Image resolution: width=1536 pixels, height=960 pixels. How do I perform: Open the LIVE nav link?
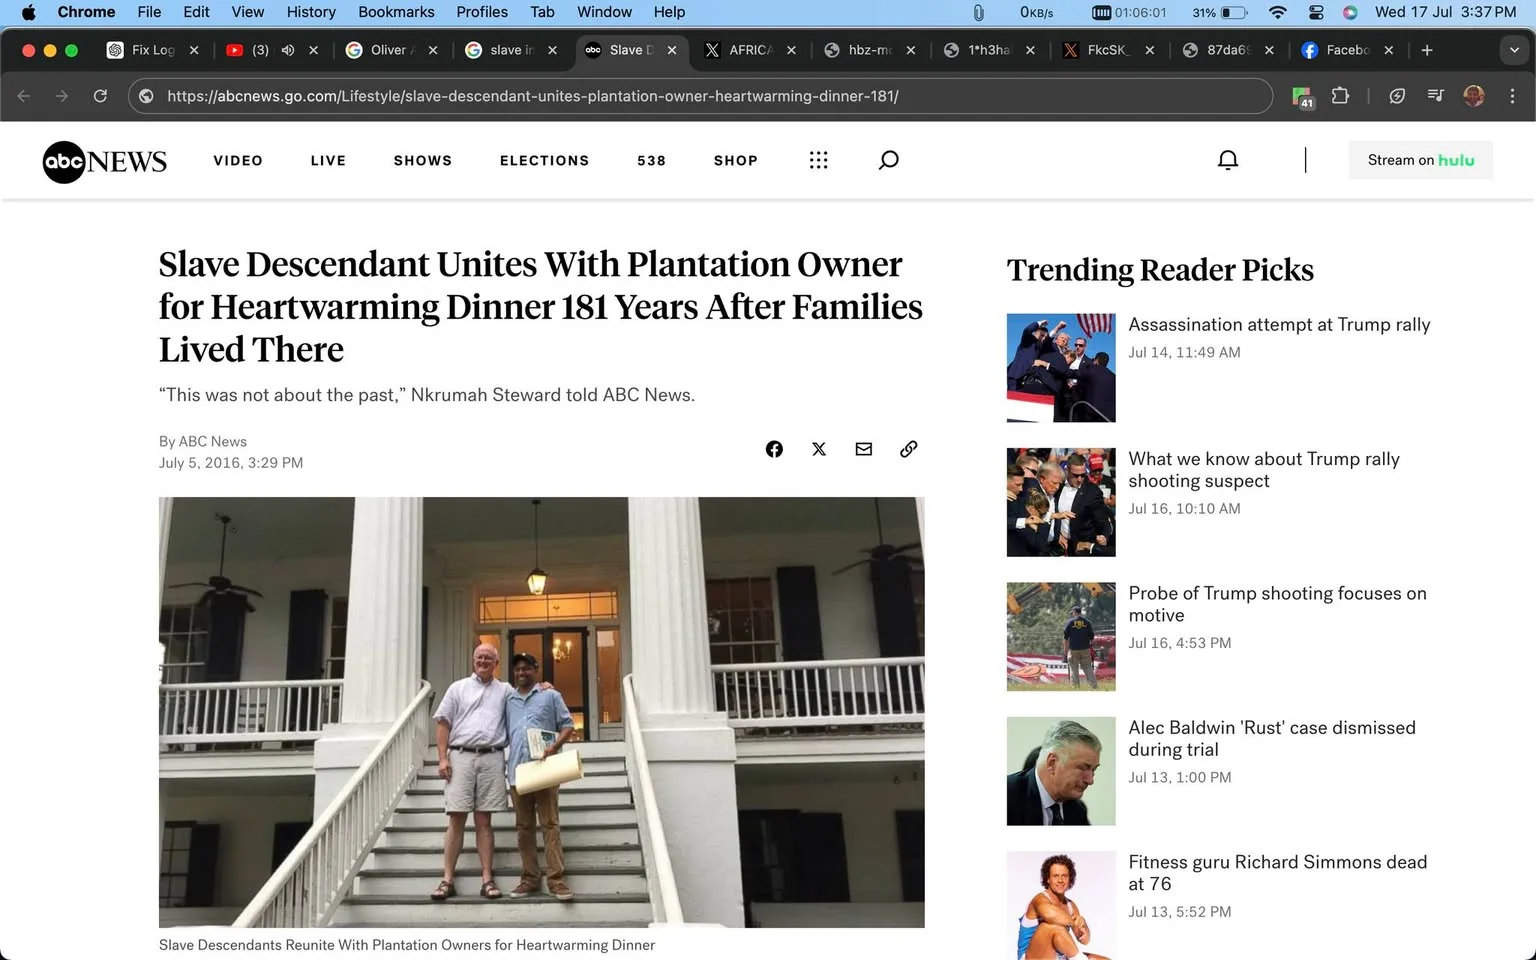[x=328, y=160]
